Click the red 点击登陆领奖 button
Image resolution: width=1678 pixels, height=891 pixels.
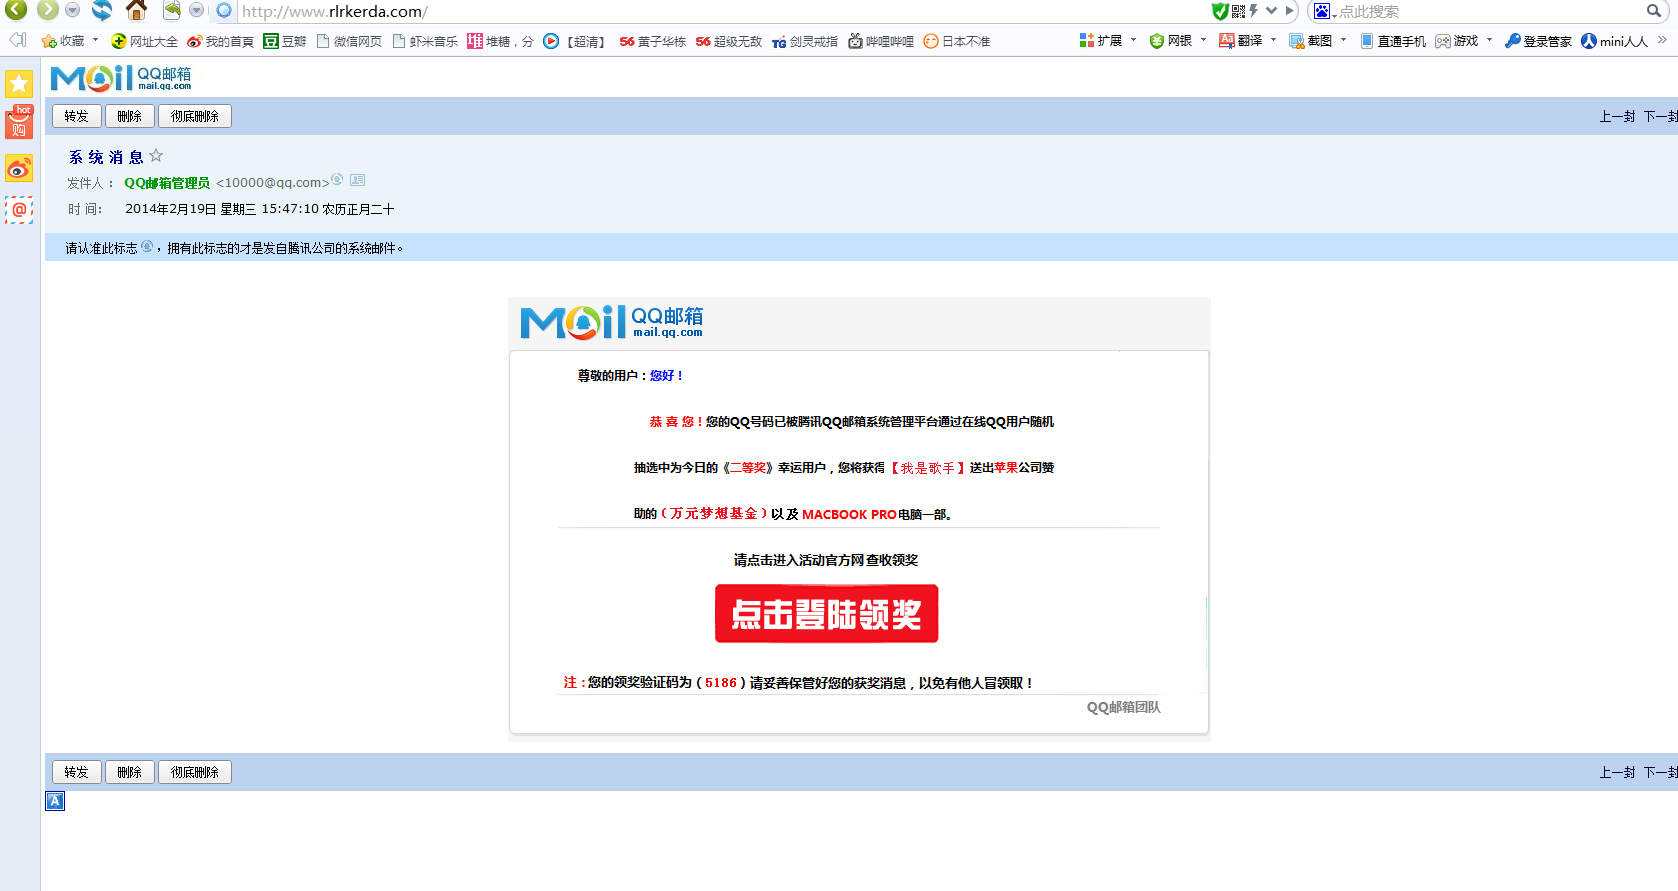coord(827,613)
